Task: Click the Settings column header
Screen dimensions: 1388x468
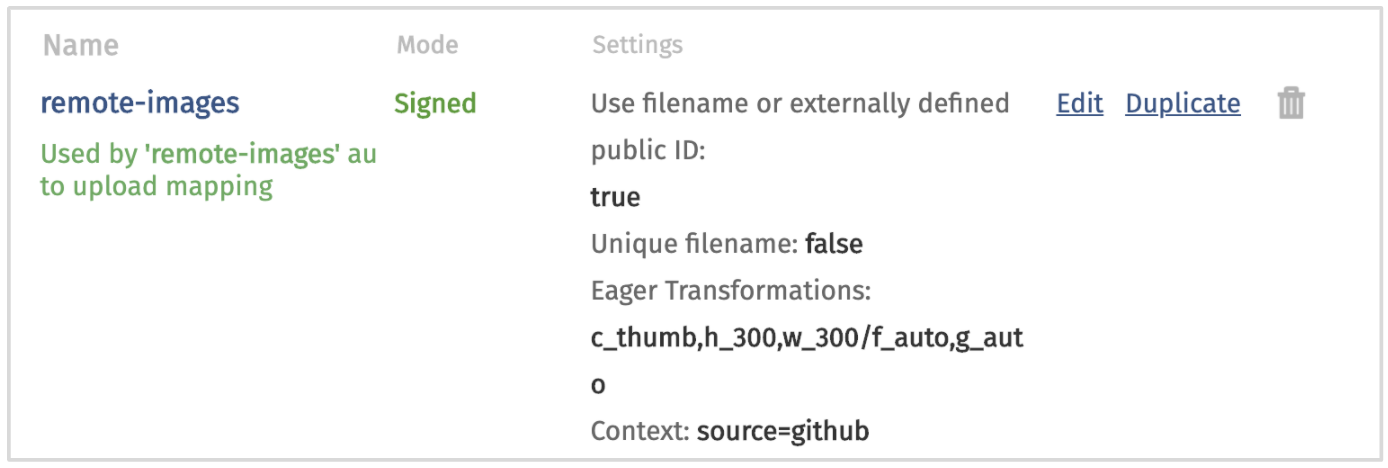Action: (637, 45)
